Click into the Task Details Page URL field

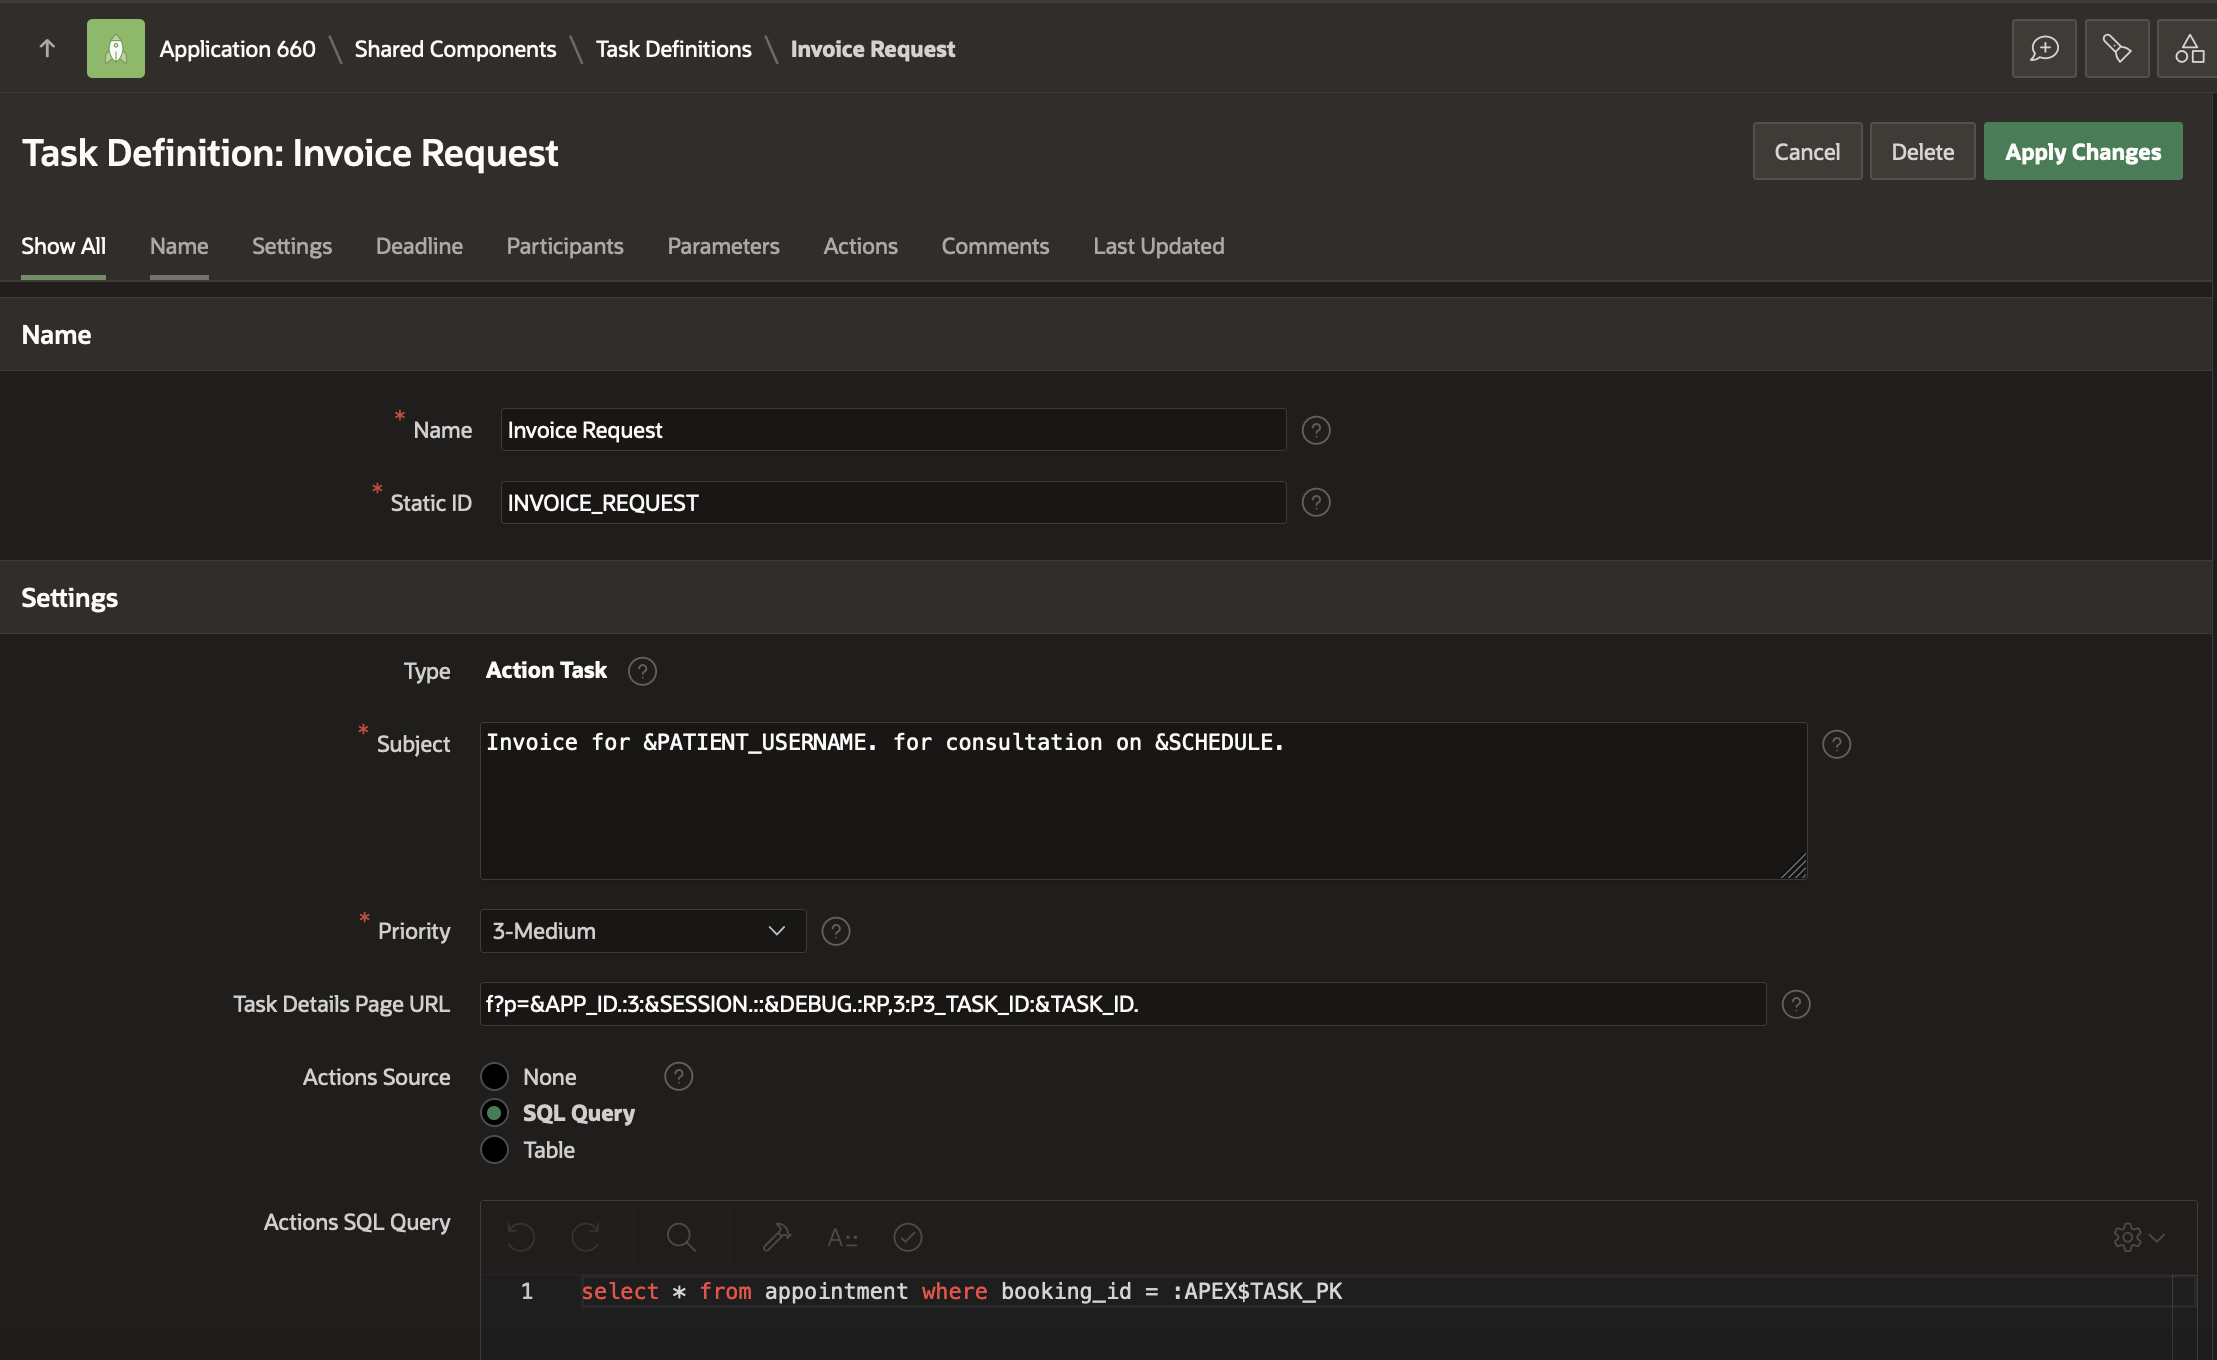[1122, 1004]
